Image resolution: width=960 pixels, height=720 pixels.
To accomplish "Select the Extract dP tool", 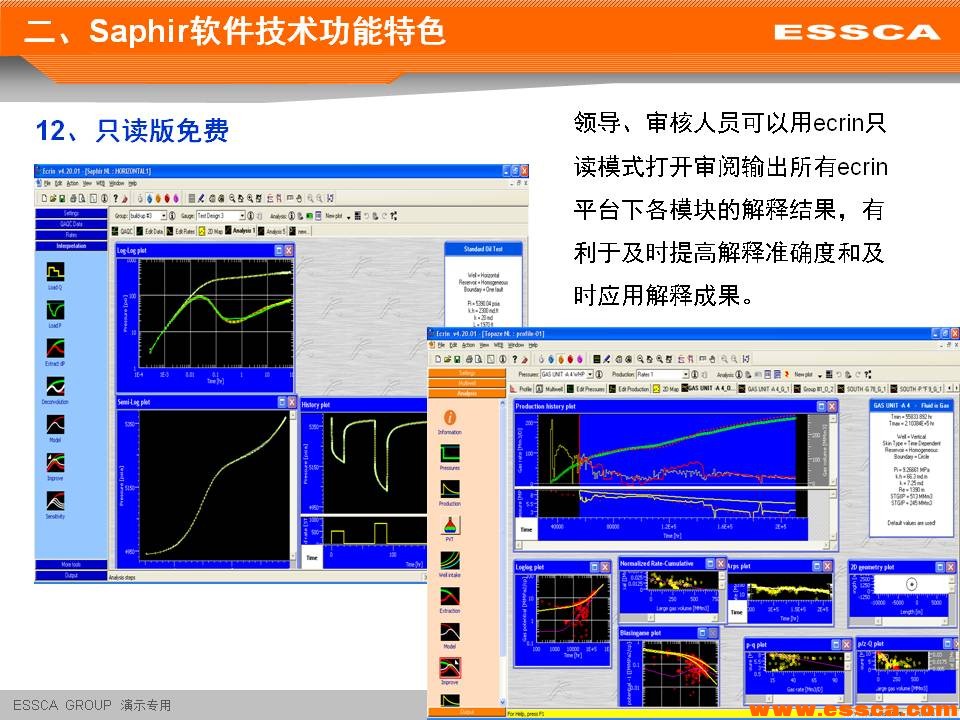I will 55,349.
